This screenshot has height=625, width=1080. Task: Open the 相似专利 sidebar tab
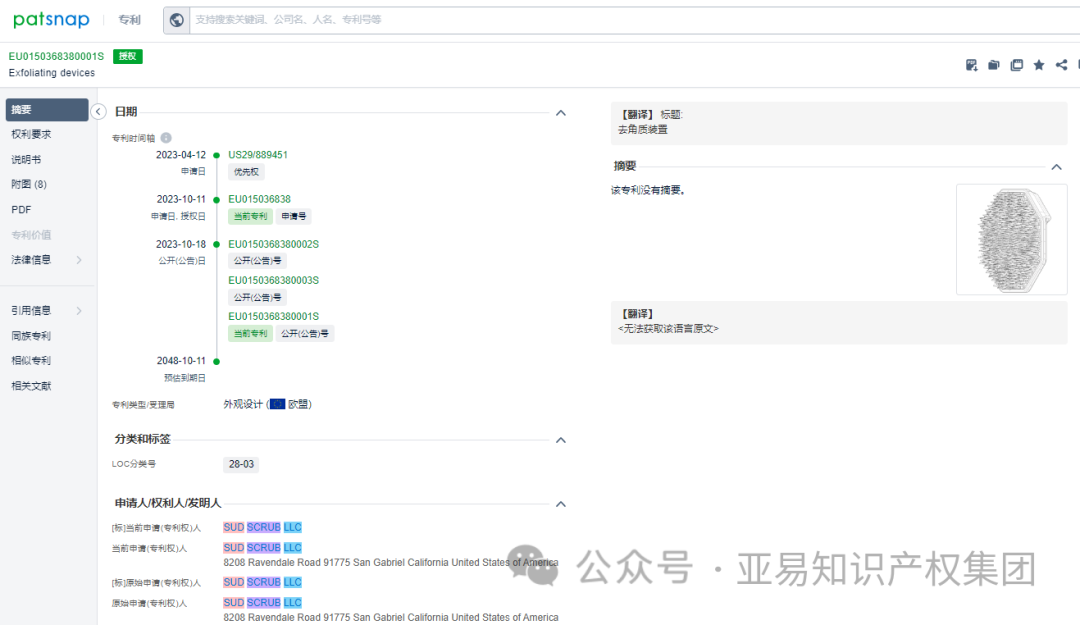pos(31,360)
